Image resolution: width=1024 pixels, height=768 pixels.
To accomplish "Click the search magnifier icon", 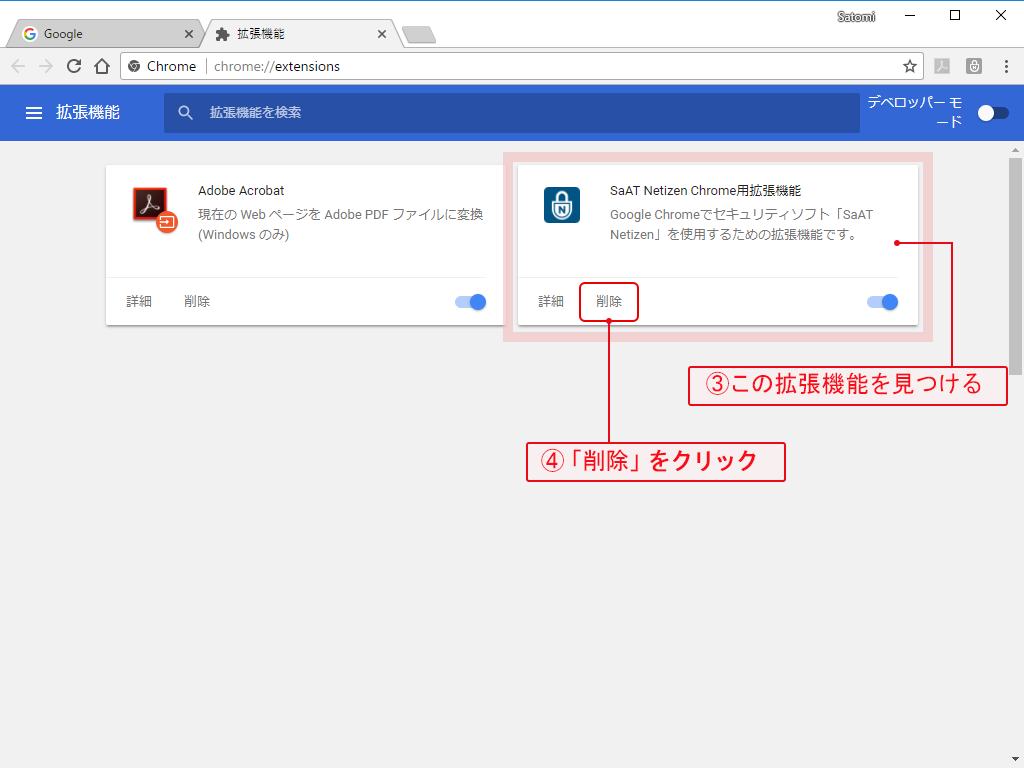I will click(185, 113).
